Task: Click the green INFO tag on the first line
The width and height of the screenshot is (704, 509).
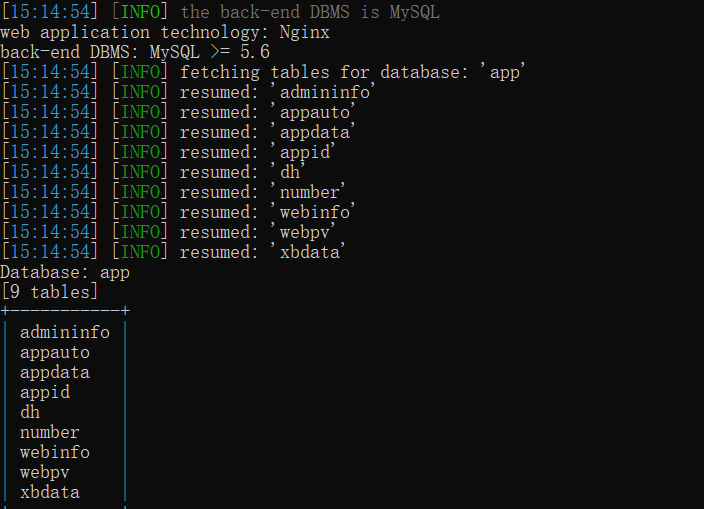Action: coord(141,12)
